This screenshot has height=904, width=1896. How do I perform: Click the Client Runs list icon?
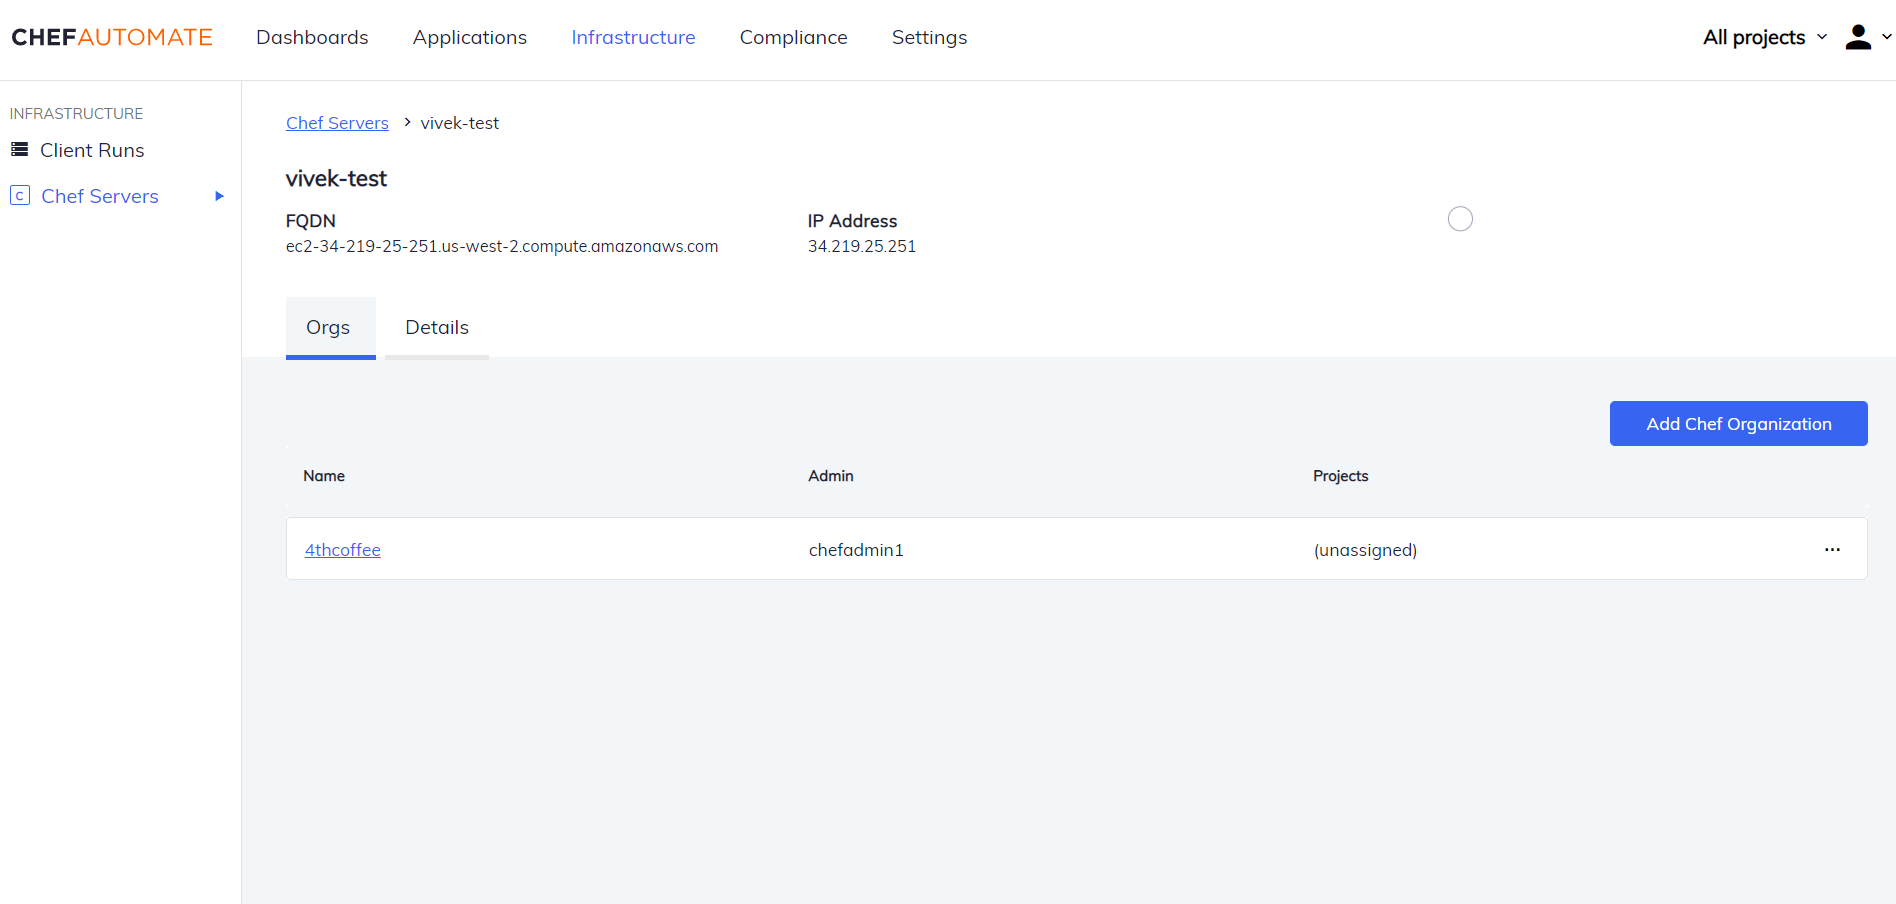[x=19, y=149]
